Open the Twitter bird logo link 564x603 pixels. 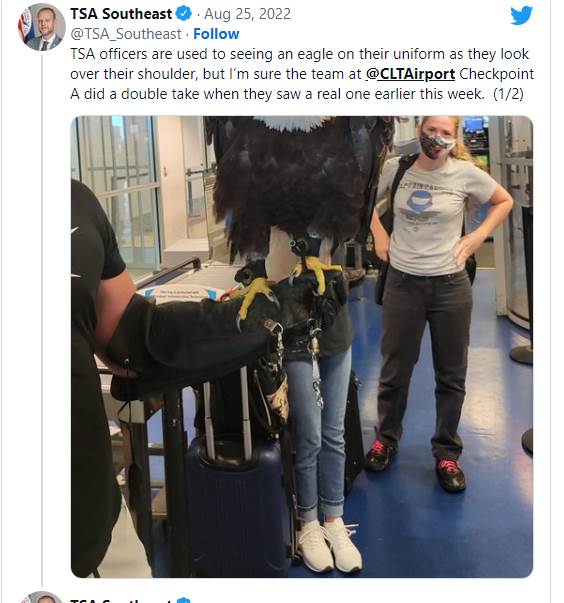point(521,15)
